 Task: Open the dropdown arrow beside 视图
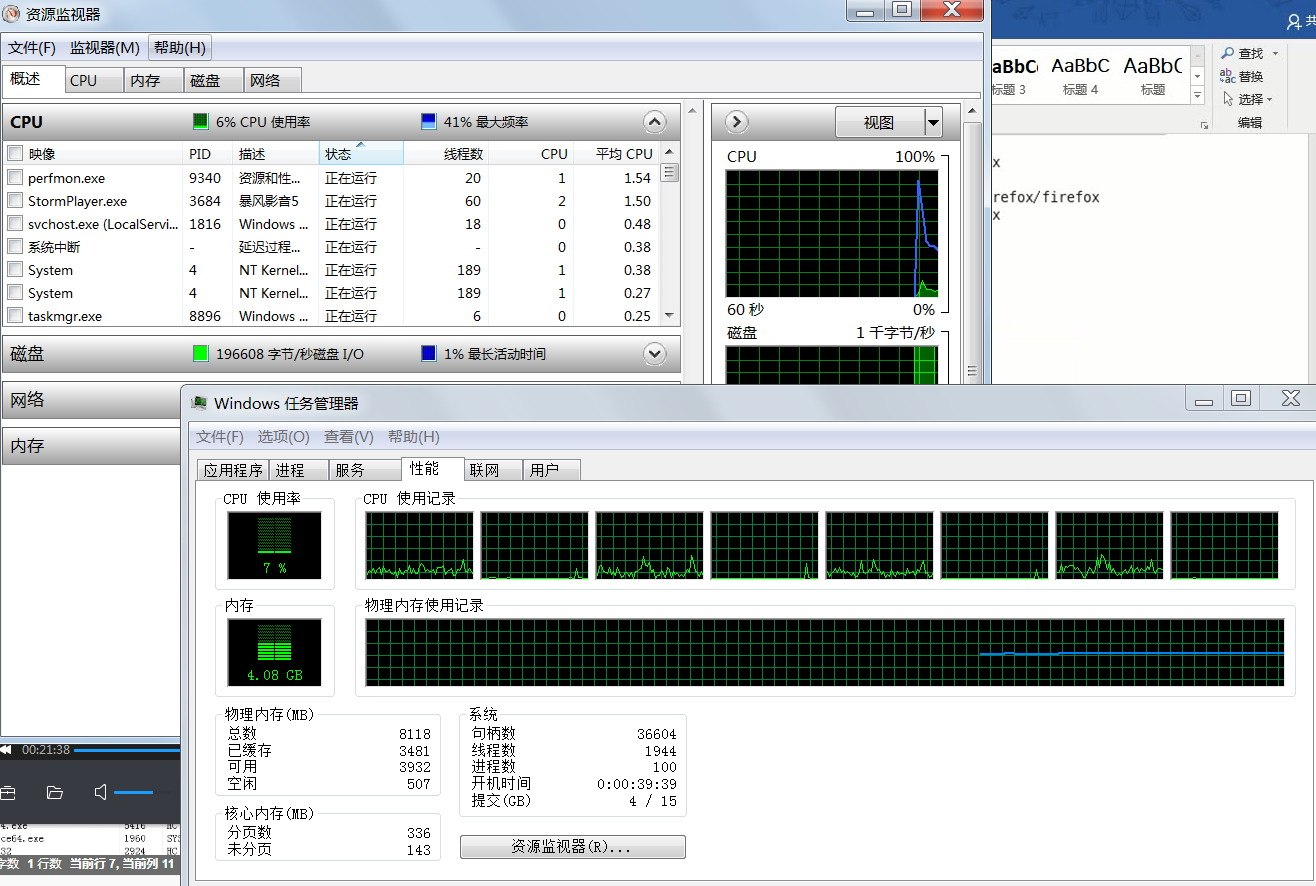933,123
